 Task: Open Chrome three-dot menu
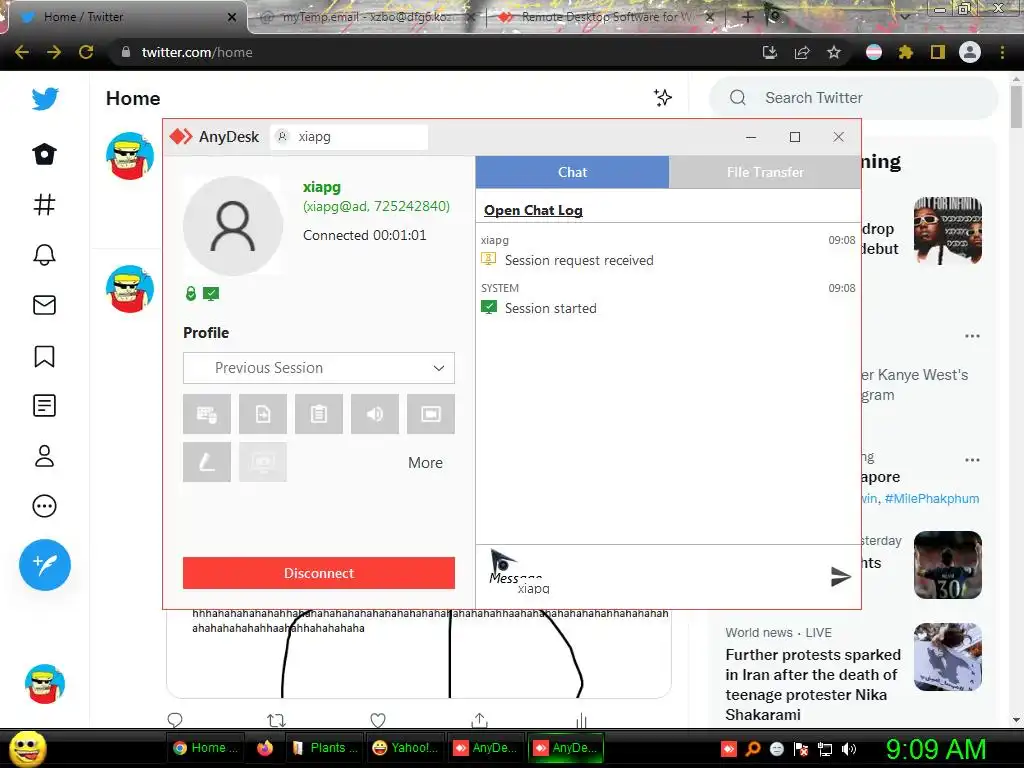[x=1002, y=52]
